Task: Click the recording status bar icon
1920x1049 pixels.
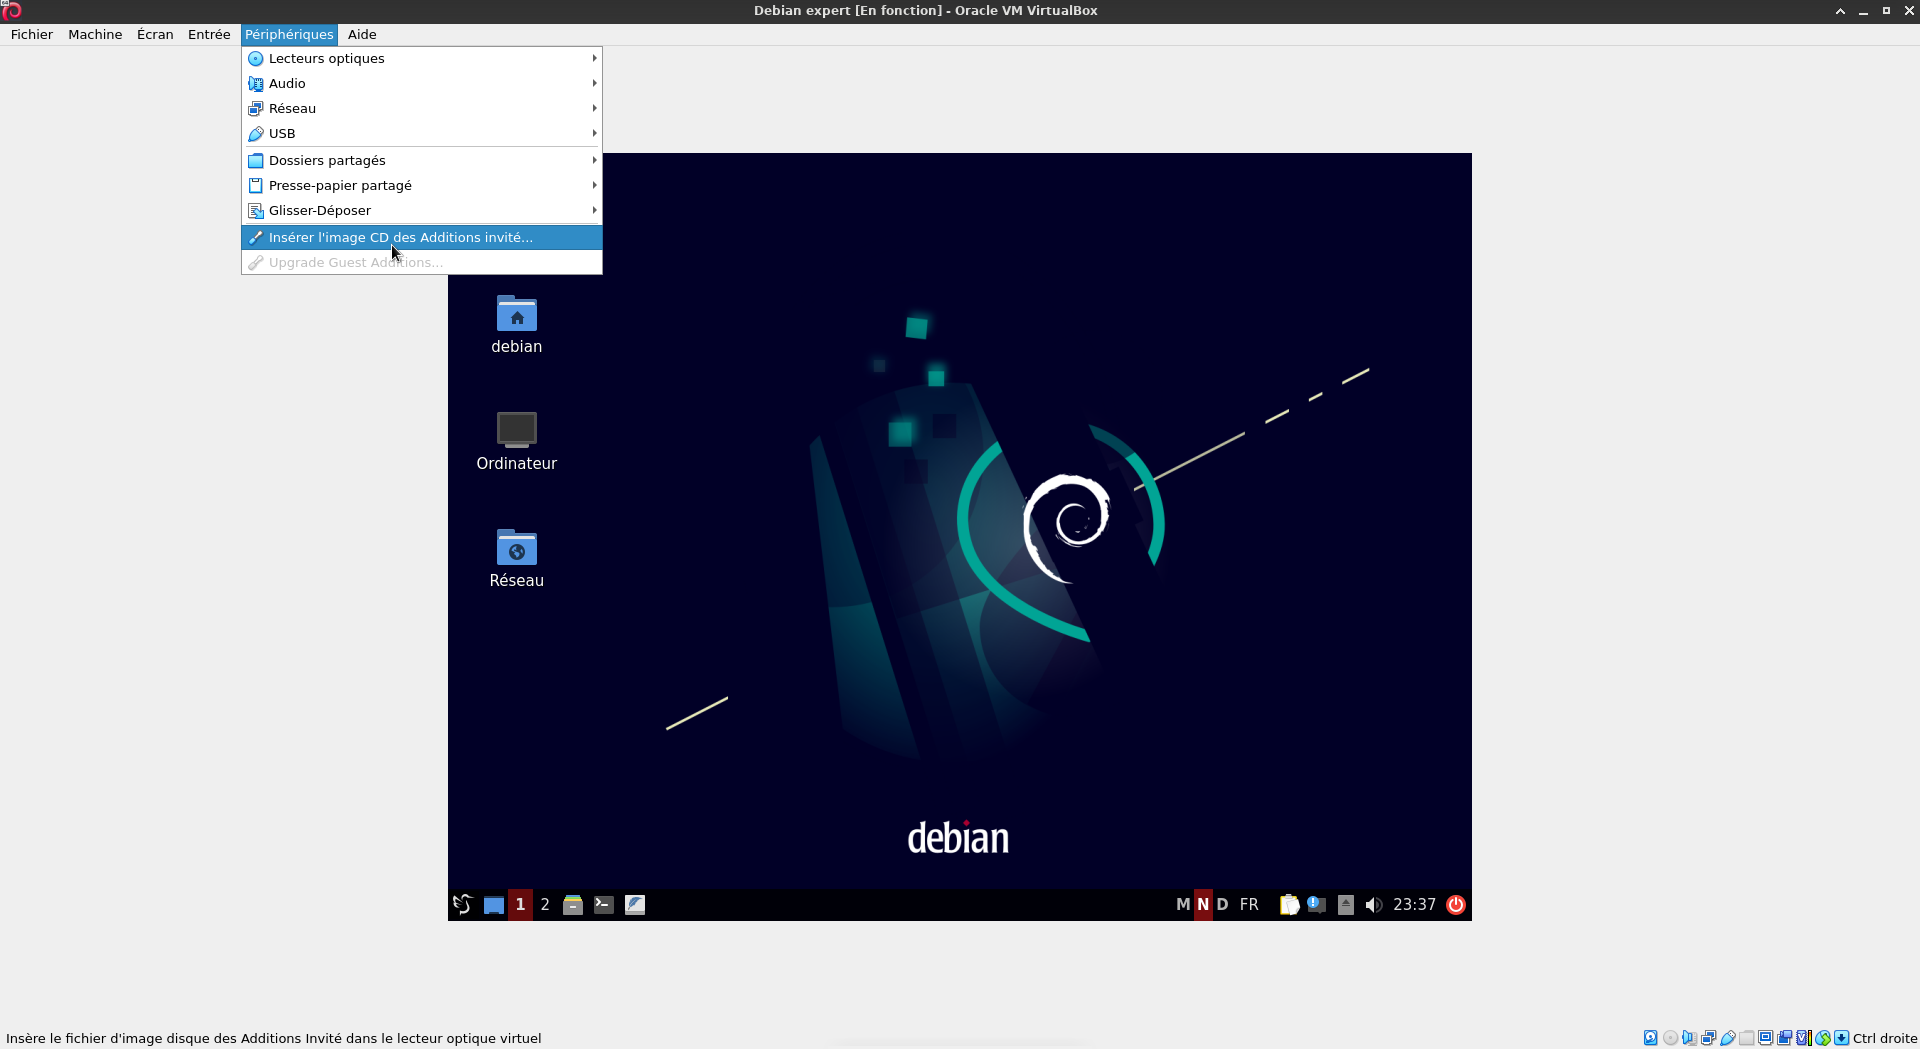Action: tap(1785, 1038)
